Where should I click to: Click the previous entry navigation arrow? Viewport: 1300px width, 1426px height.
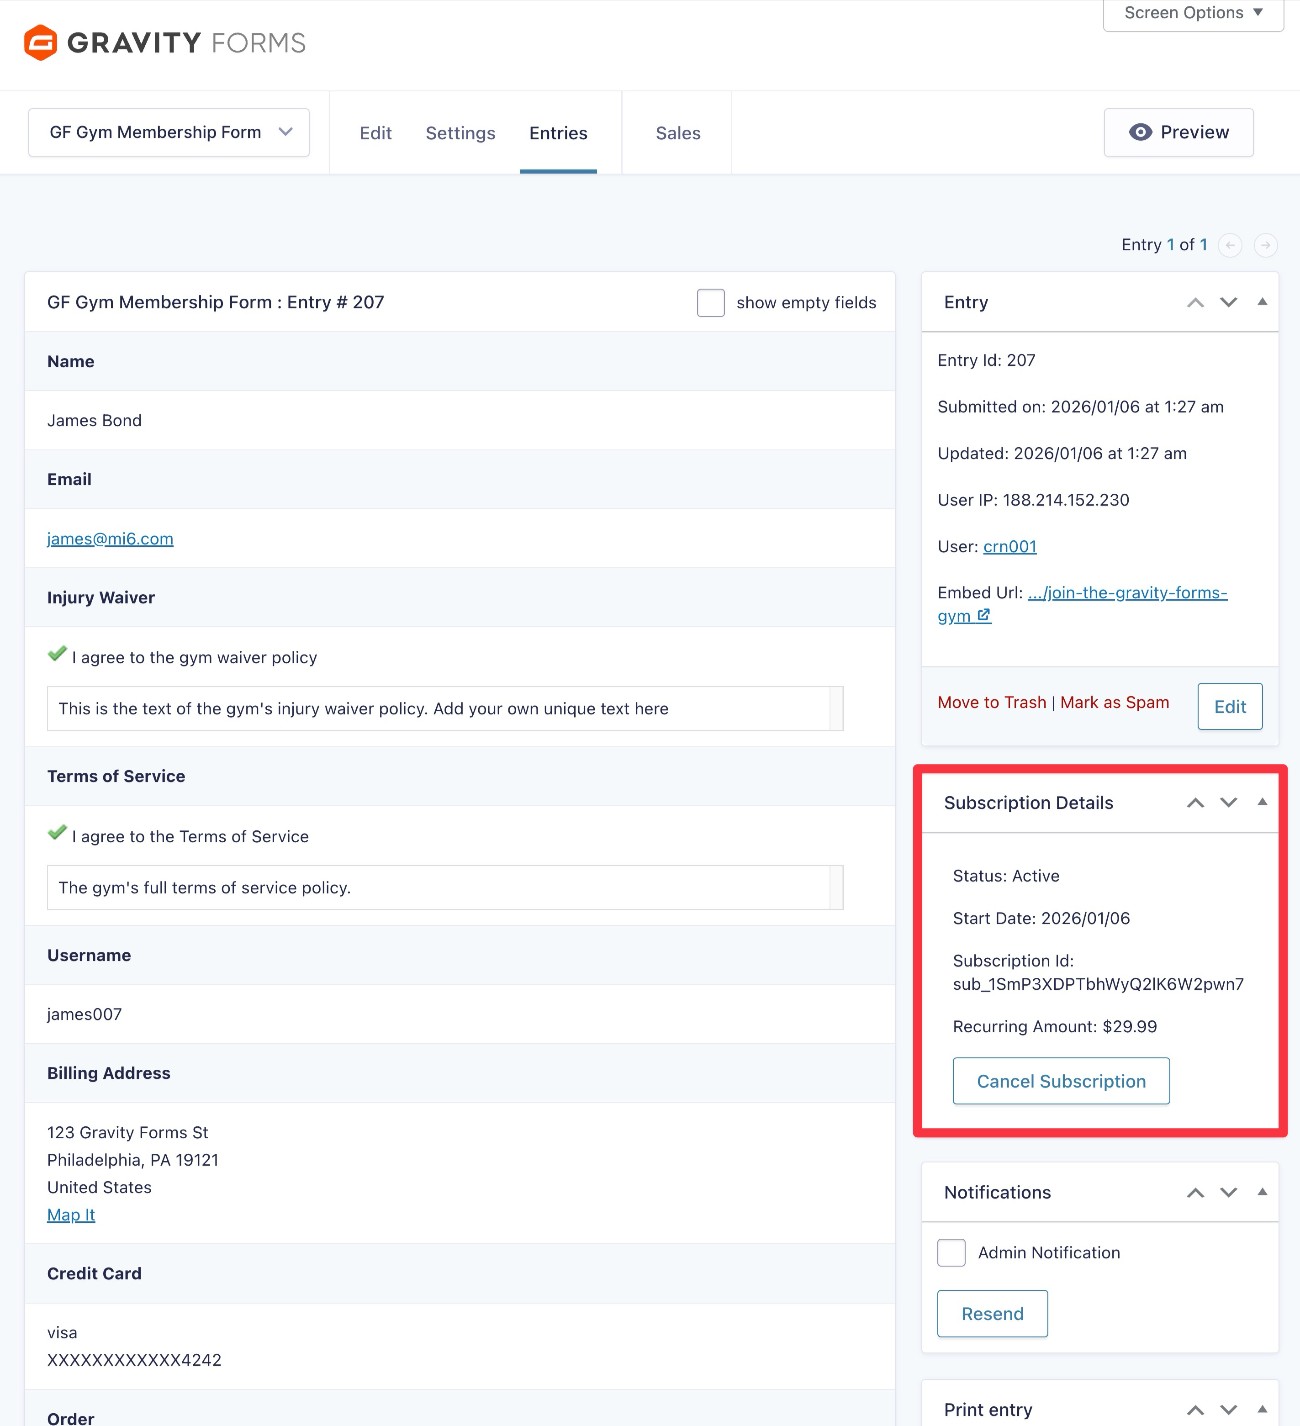click(x=1230, y=244)
